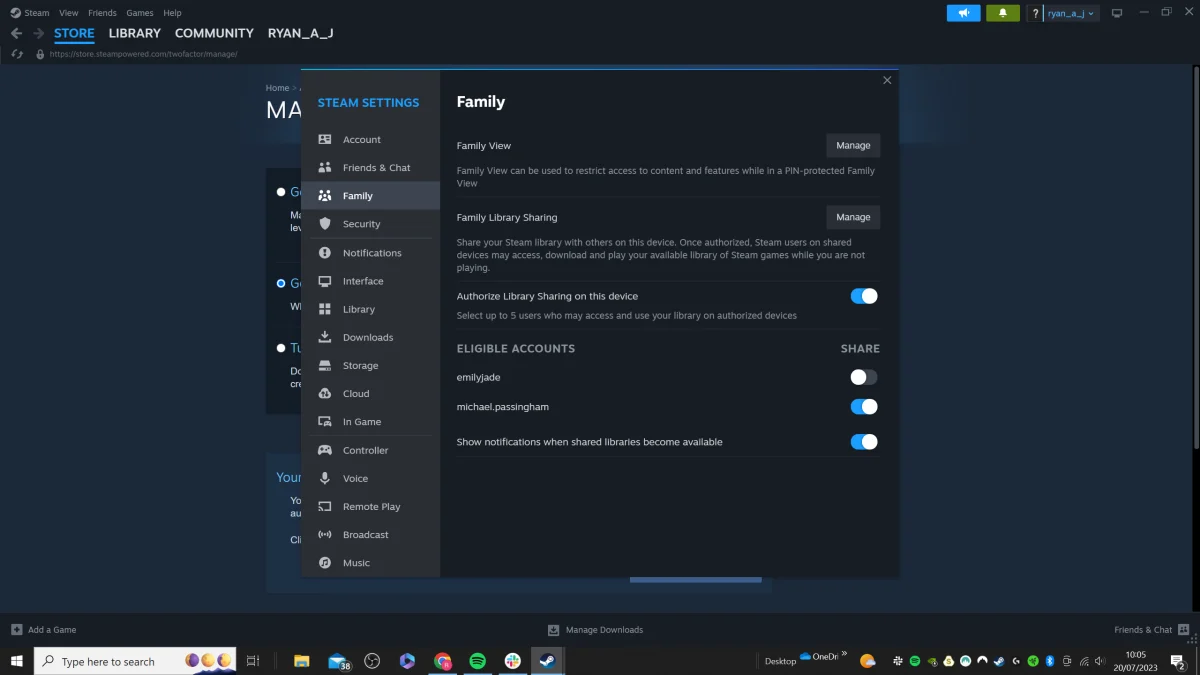Expand hidden taskbar toolbar chevron
The height and width of the screenshot is (675, 1200).
(x=844, y=654)
